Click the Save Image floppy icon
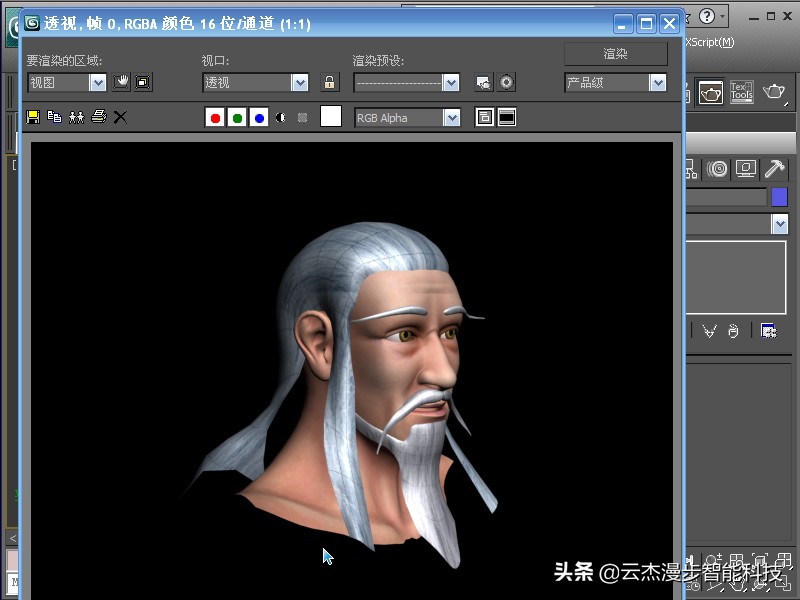Viewport: 800px width, 600px height. point(32,116)
